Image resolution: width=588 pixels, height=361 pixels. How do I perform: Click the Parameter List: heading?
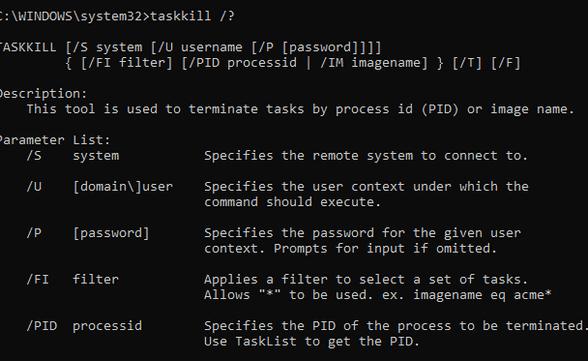tap(55, 140)
